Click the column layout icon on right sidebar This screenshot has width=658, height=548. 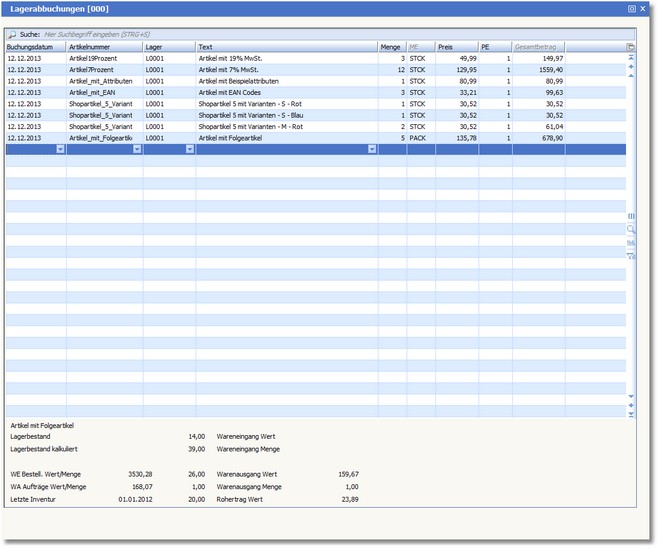(631, 216)
